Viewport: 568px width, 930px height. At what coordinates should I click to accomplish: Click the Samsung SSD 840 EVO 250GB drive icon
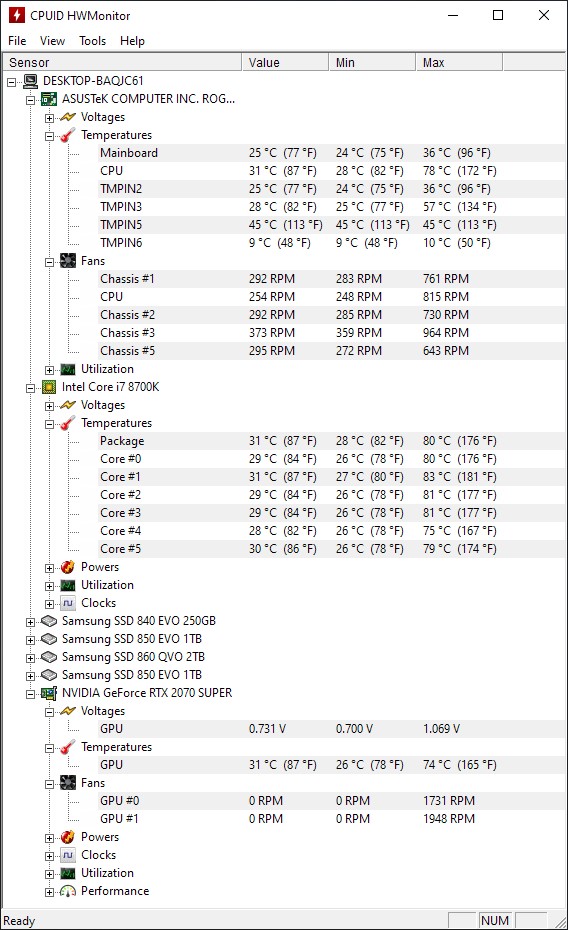pyautogui.click(x=49, y=621)
